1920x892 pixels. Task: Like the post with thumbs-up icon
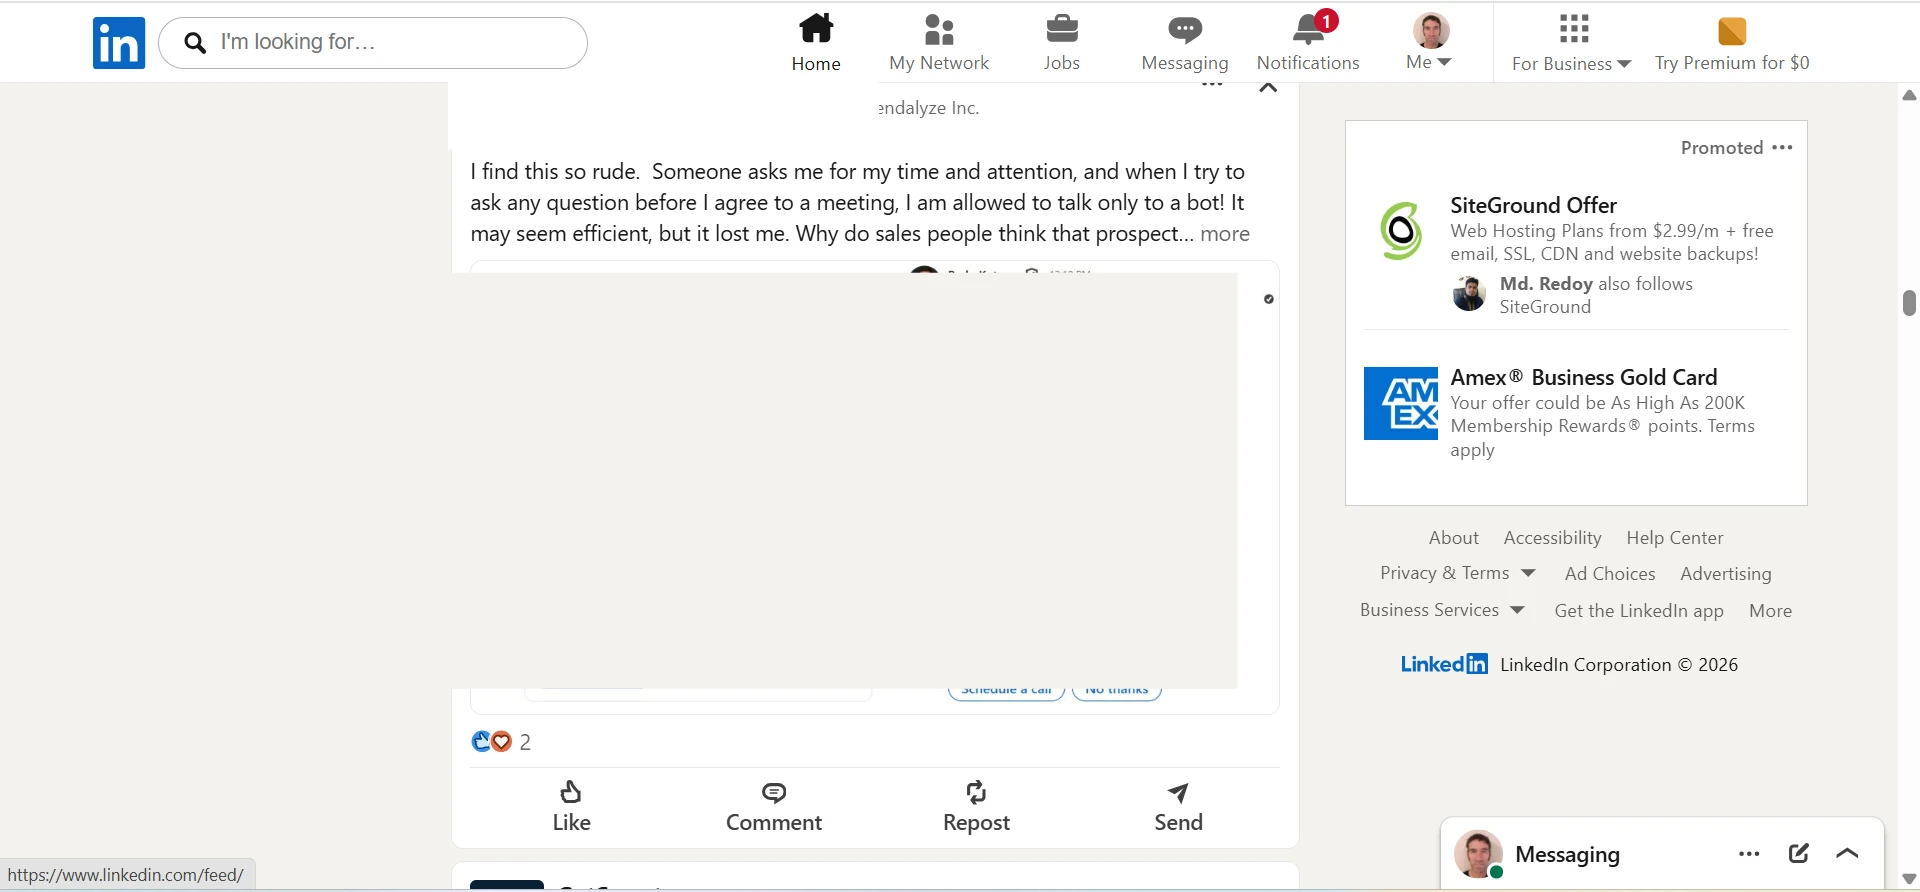[x=572, y=807]
